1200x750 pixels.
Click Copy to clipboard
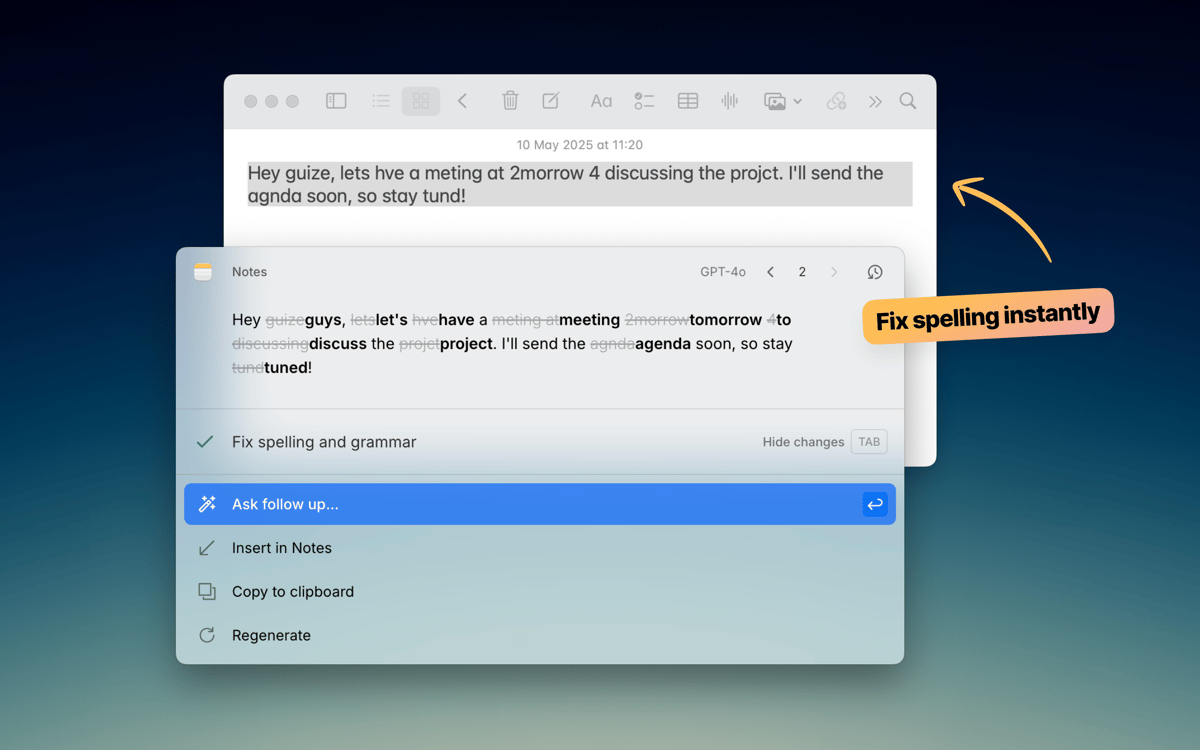tap(293, 592)
